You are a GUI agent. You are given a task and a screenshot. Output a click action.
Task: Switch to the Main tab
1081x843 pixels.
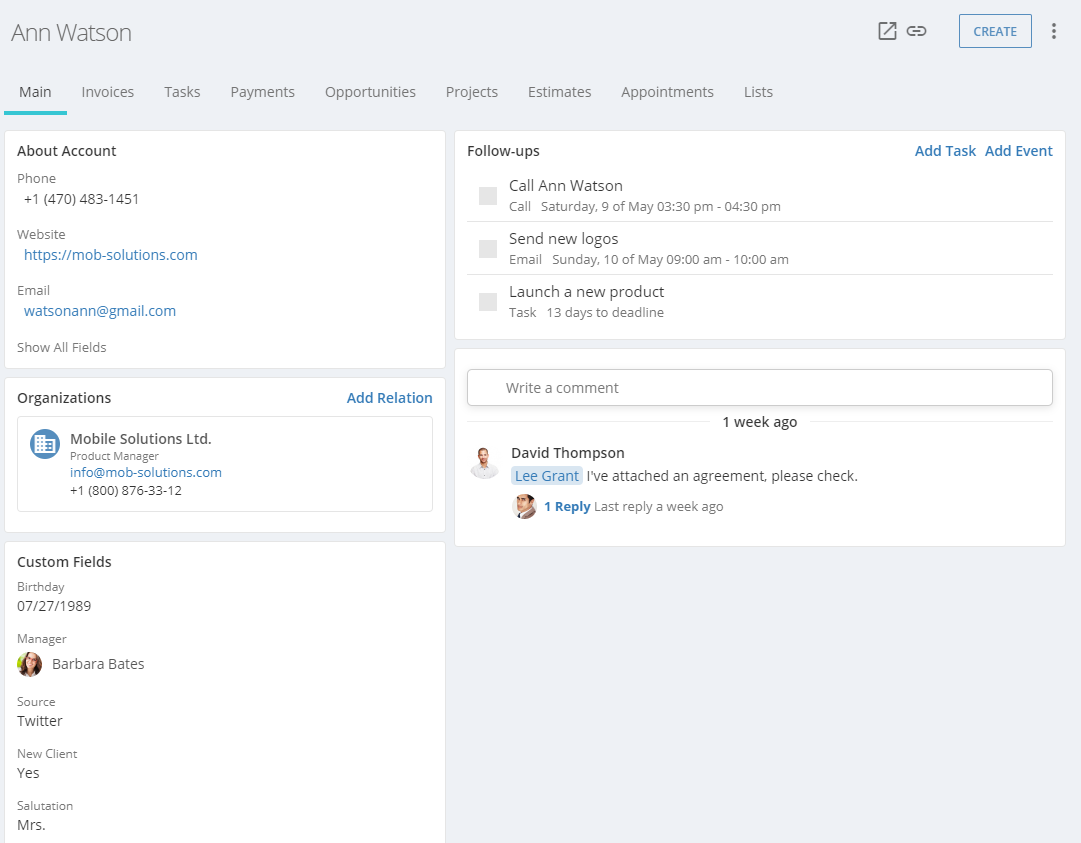[35, 92]
